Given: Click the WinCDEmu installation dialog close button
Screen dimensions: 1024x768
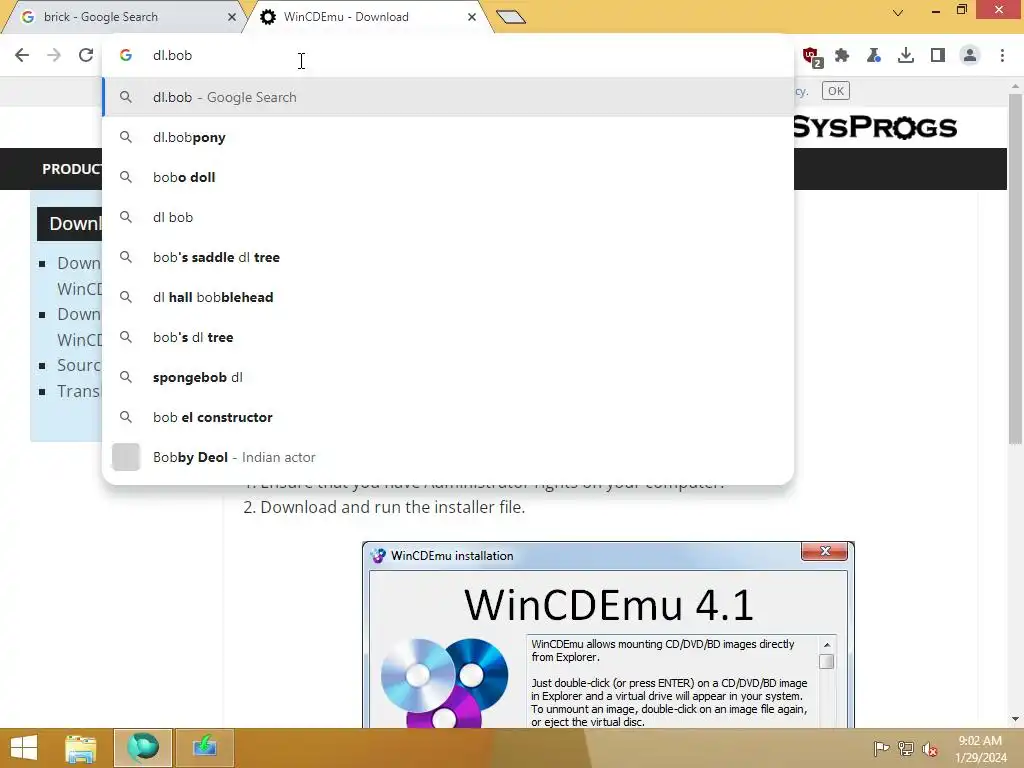Looking at the screenshot, I should [x=825, y=551].
